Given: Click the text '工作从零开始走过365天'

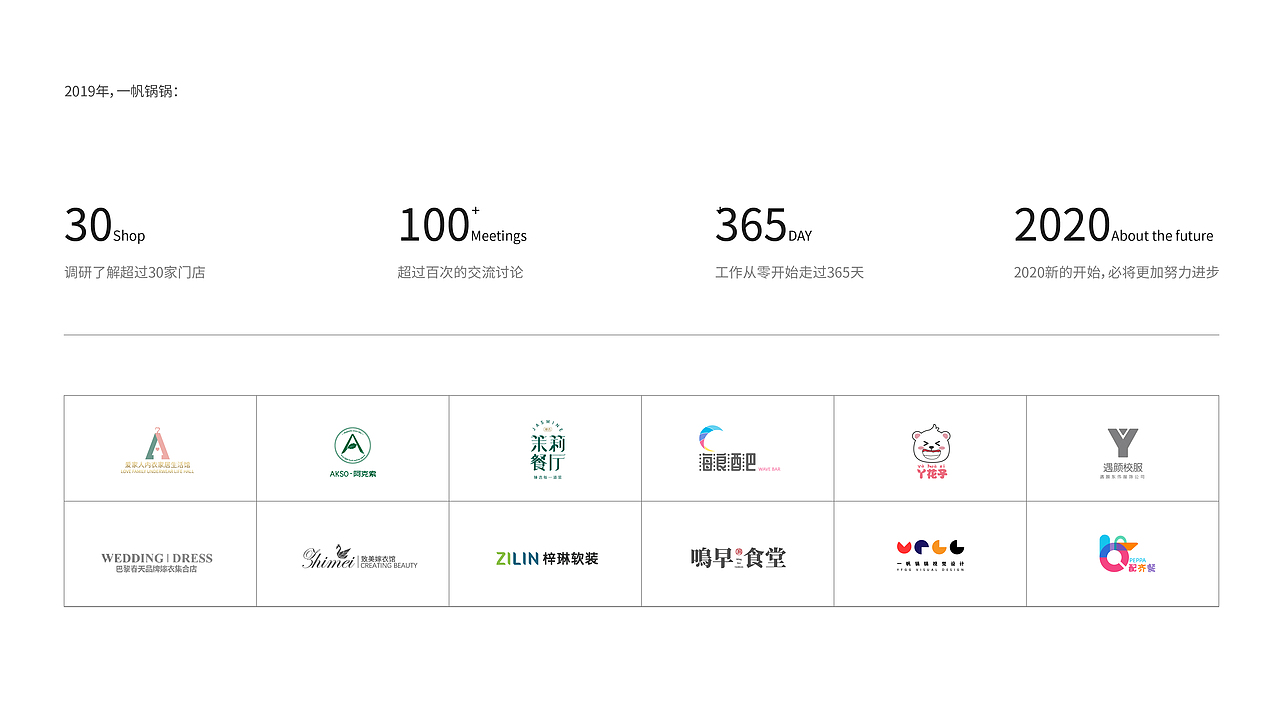Looking at the screenshot, I should (790, 272).
